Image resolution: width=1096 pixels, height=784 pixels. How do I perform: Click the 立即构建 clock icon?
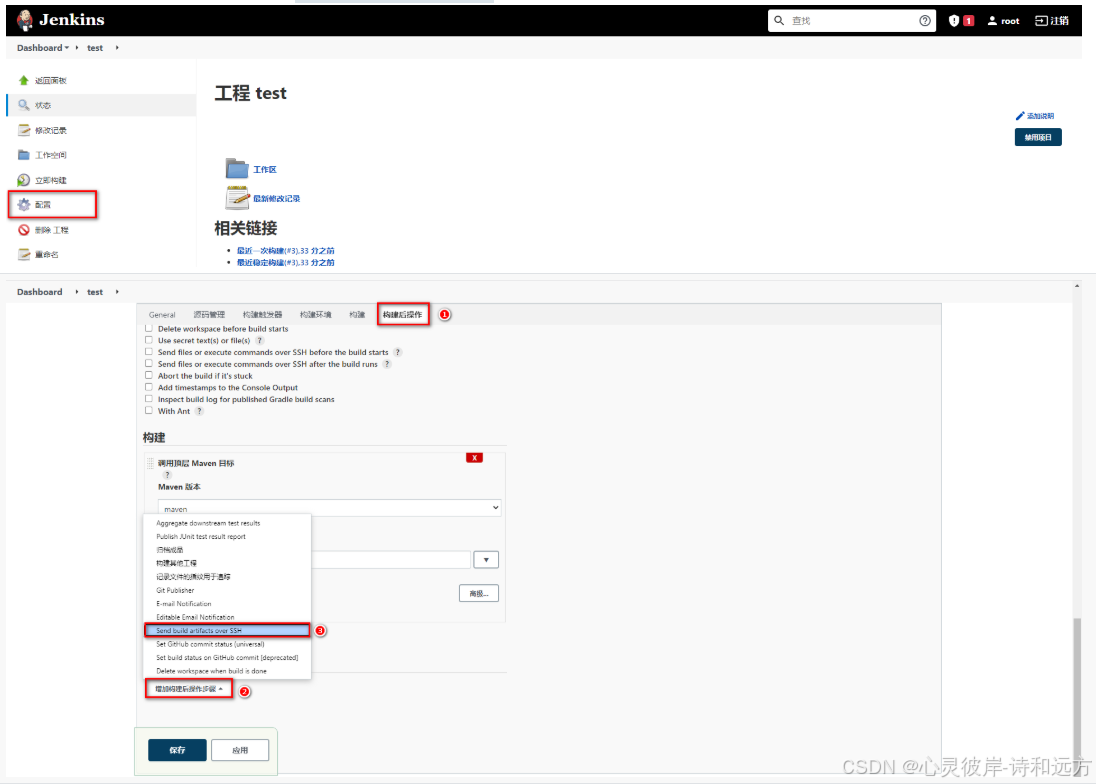click(x=24, y=180)
